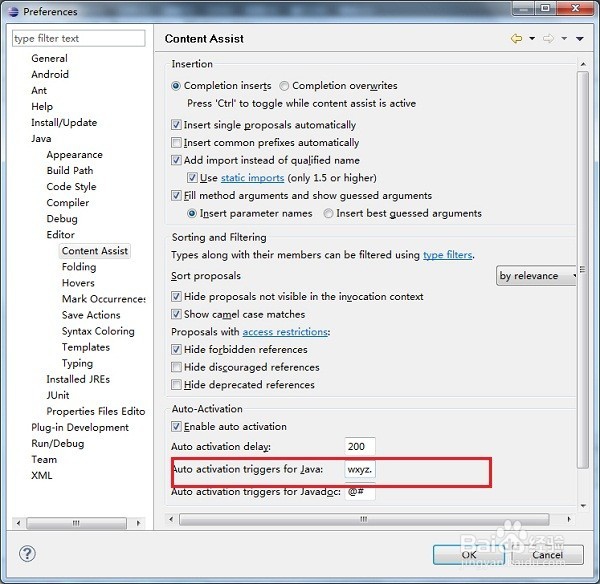Open the Sort proposals 'by relevance' dropdown
The image size is (600, 584).
pyautogui.click(x=536, y=276)
